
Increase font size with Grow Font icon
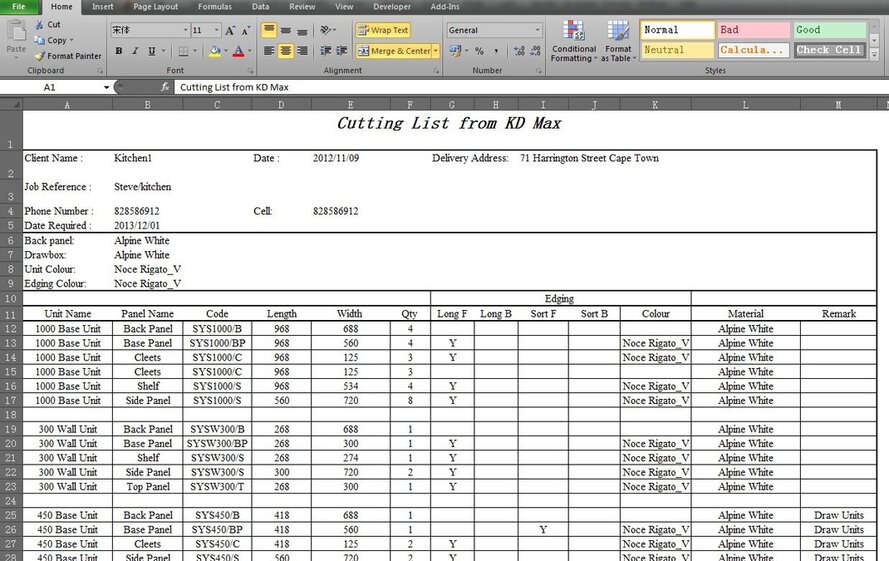pyautogui.click(x=230, y=31)
